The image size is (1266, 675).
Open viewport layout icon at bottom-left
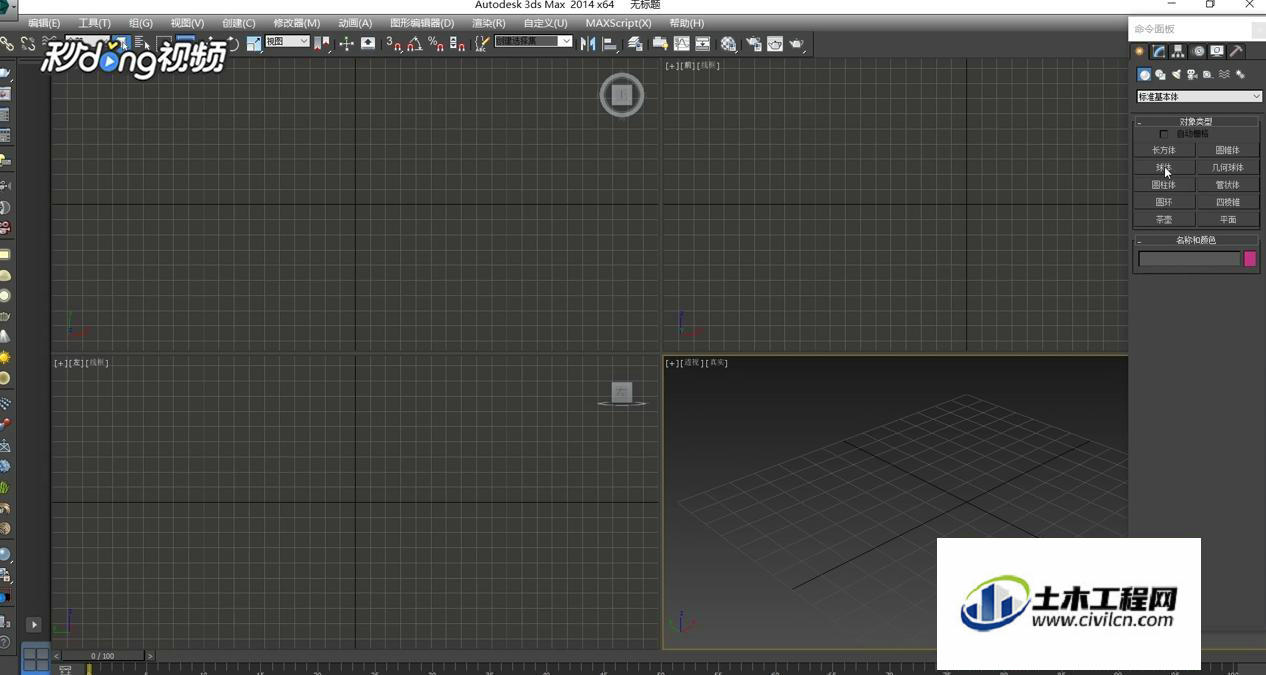pyautogui.click(x=36, y=658)
